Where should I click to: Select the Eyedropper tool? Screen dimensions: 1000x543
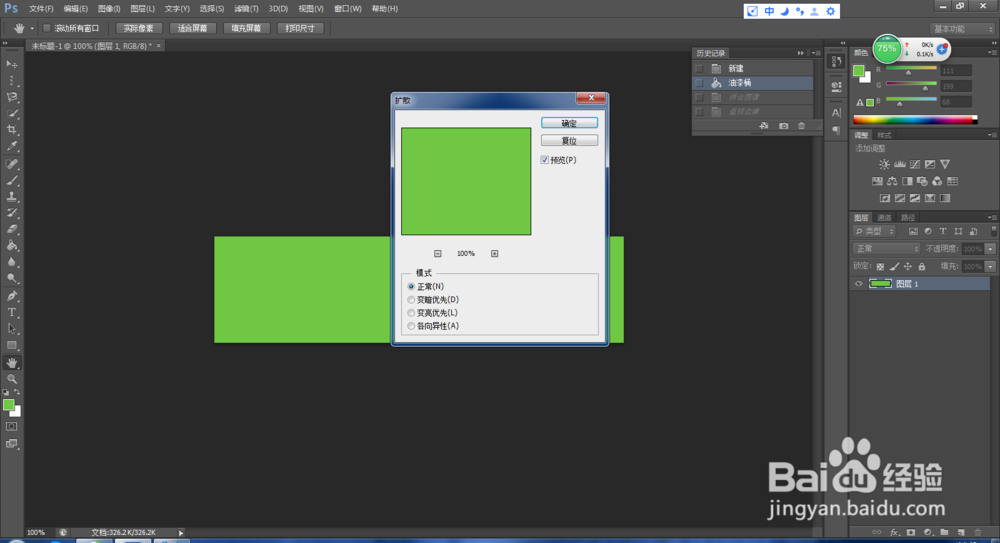(x=11, y=146)
